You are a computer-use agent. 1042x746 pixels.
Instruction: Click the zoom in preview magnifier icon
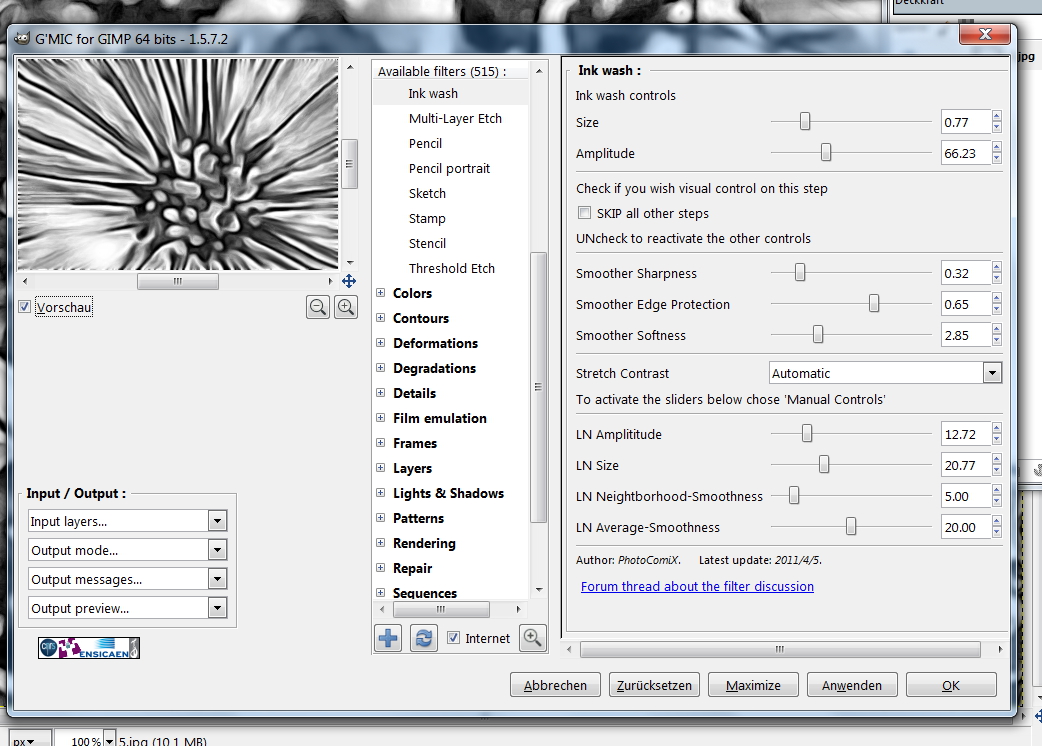click(x=346, y=308)
